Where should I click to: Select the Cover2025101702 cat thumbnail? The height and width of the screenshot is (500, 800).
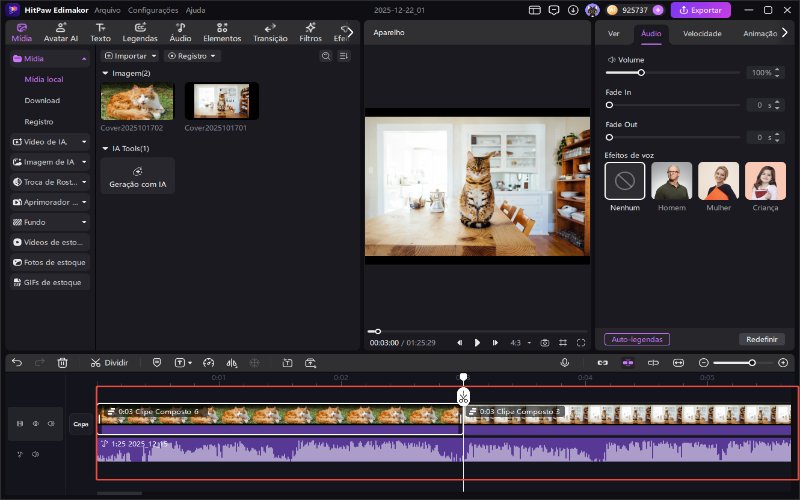137,101
